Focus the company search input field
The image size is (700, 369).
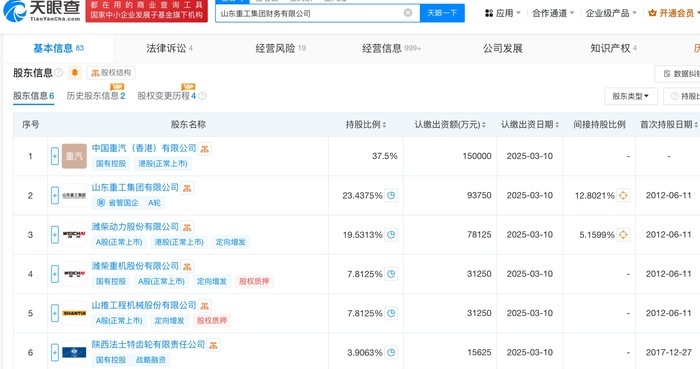(317, 13)
